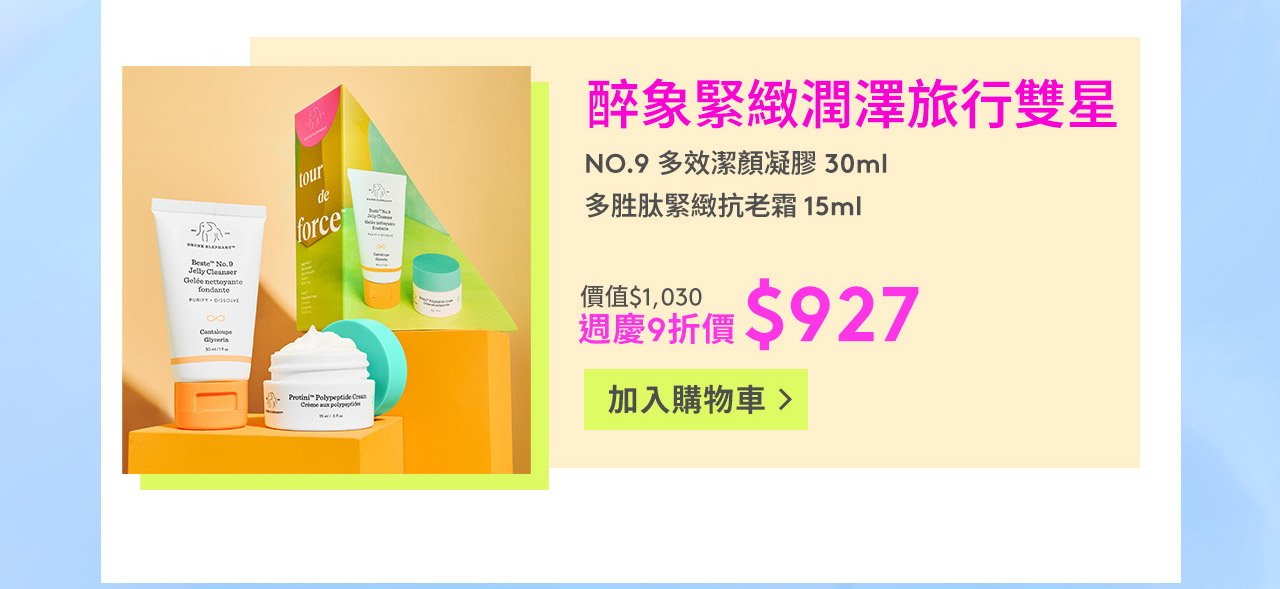Viewport: 1280px width, 589px height.
Task: Select the 多胜肽緊緻抗老霜 15ml text line
Action: click(723, 207)
